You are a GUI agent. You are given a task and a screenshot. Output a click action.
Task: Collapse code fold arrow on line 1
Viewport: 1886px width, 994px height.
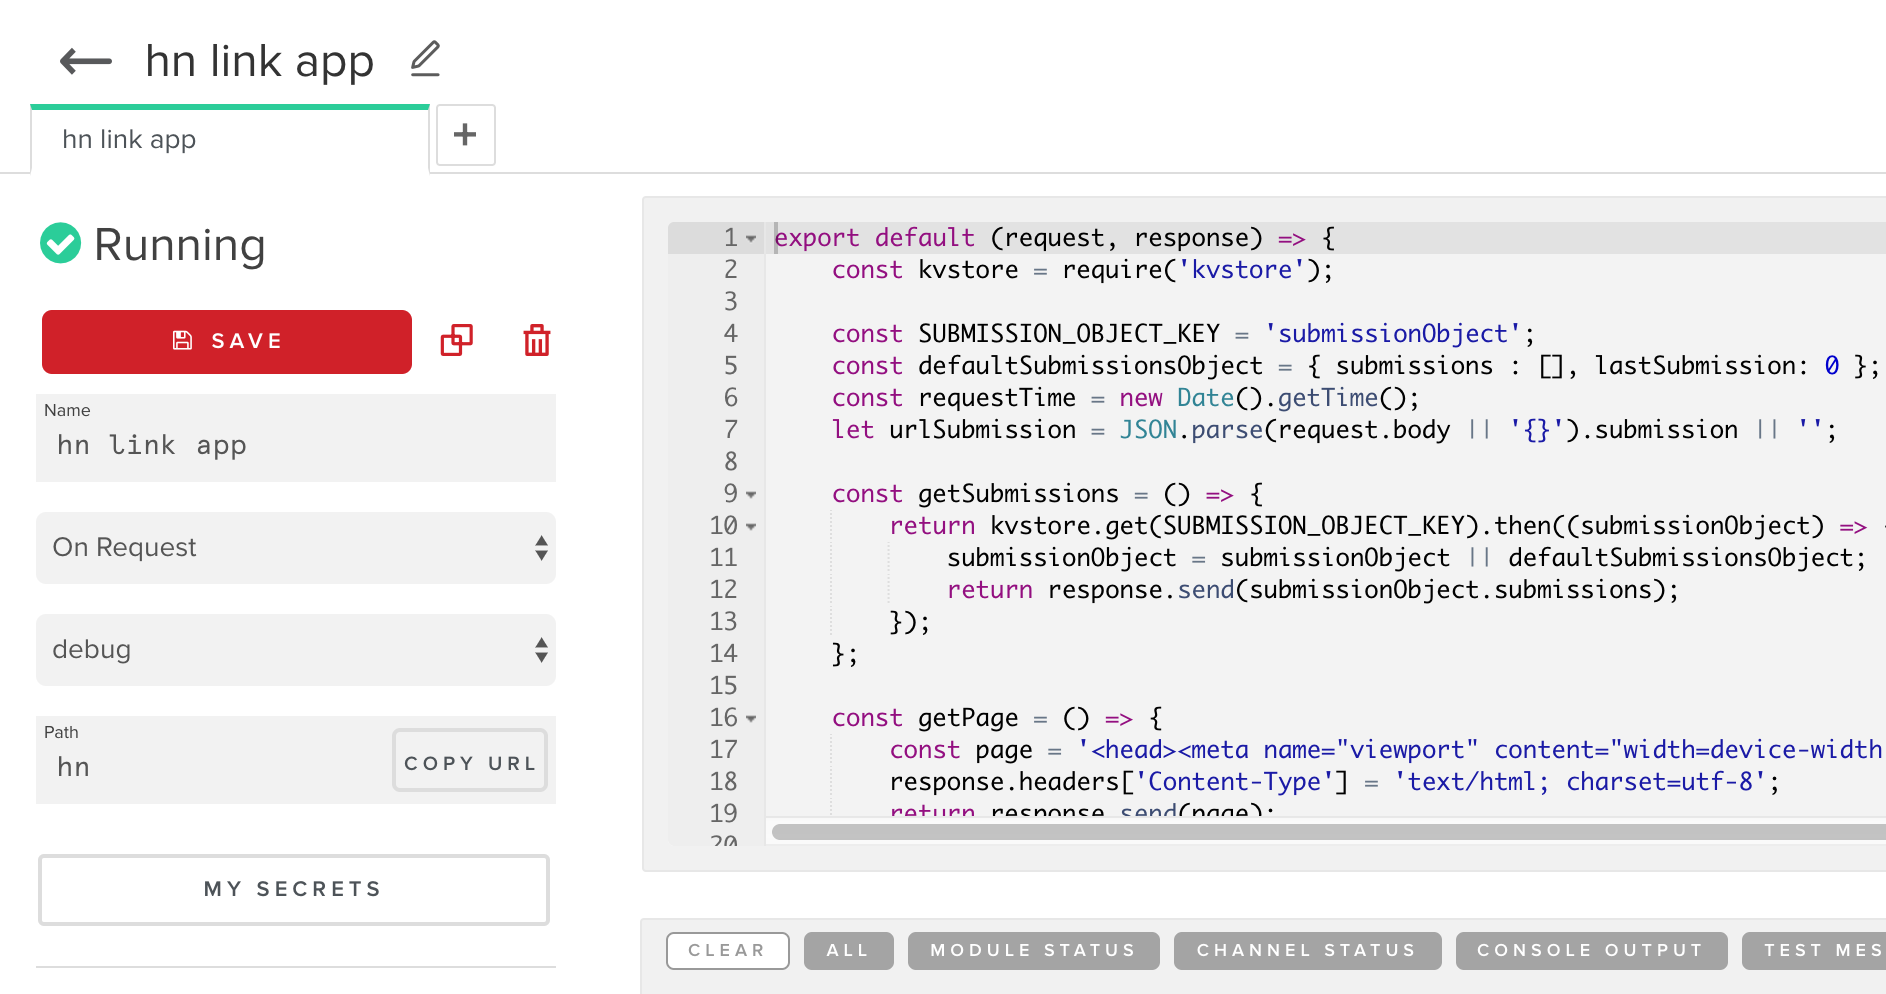[x=751, y=239]
